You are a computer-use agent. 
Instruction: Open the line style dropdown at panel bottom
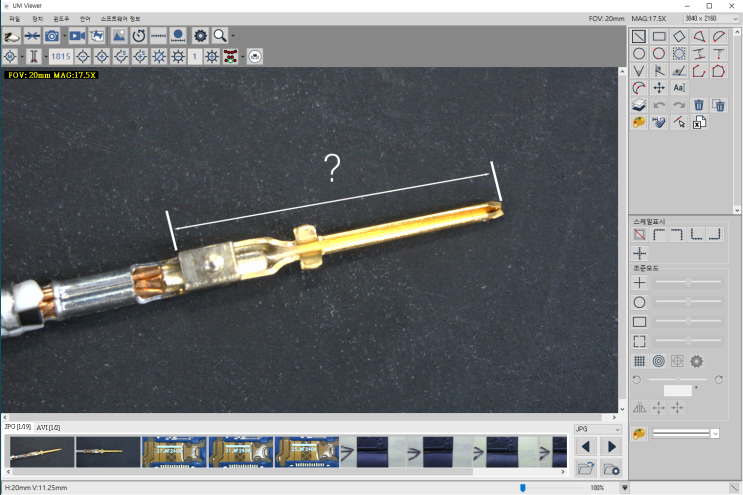(x=715, y=433)
